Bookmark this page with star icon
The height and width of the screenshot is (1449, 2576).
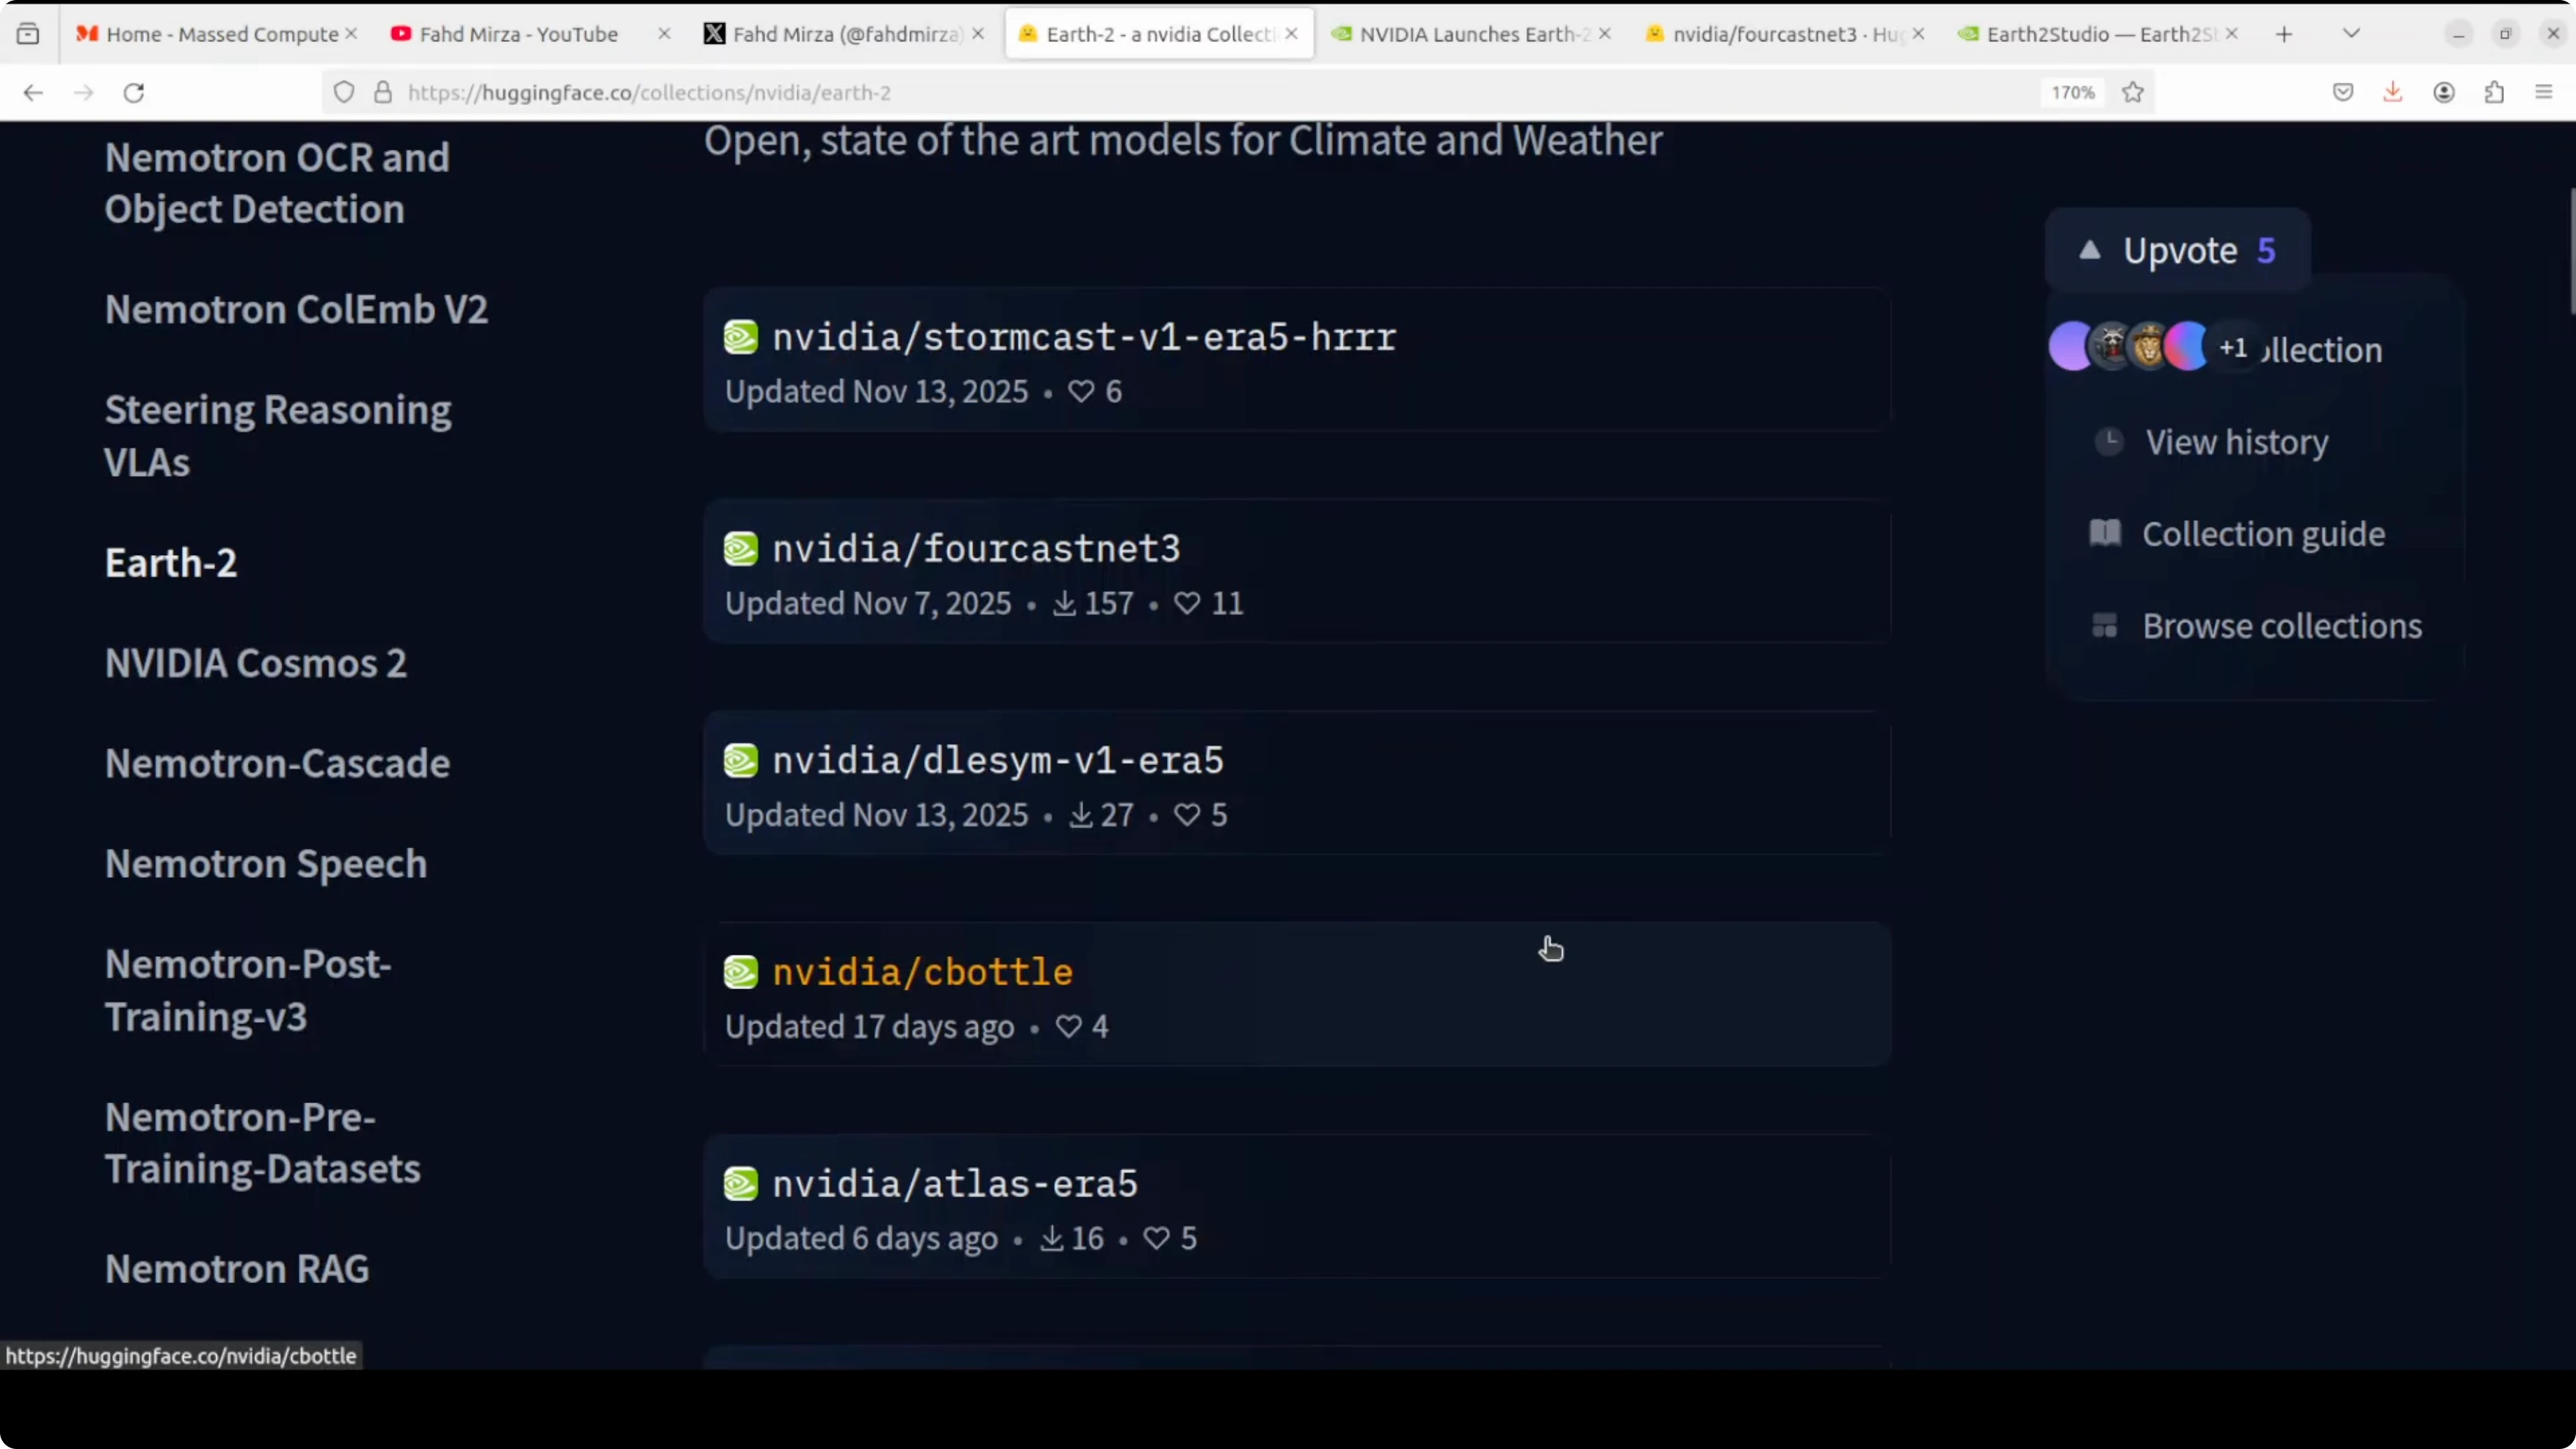click(x=2133, y=93)
